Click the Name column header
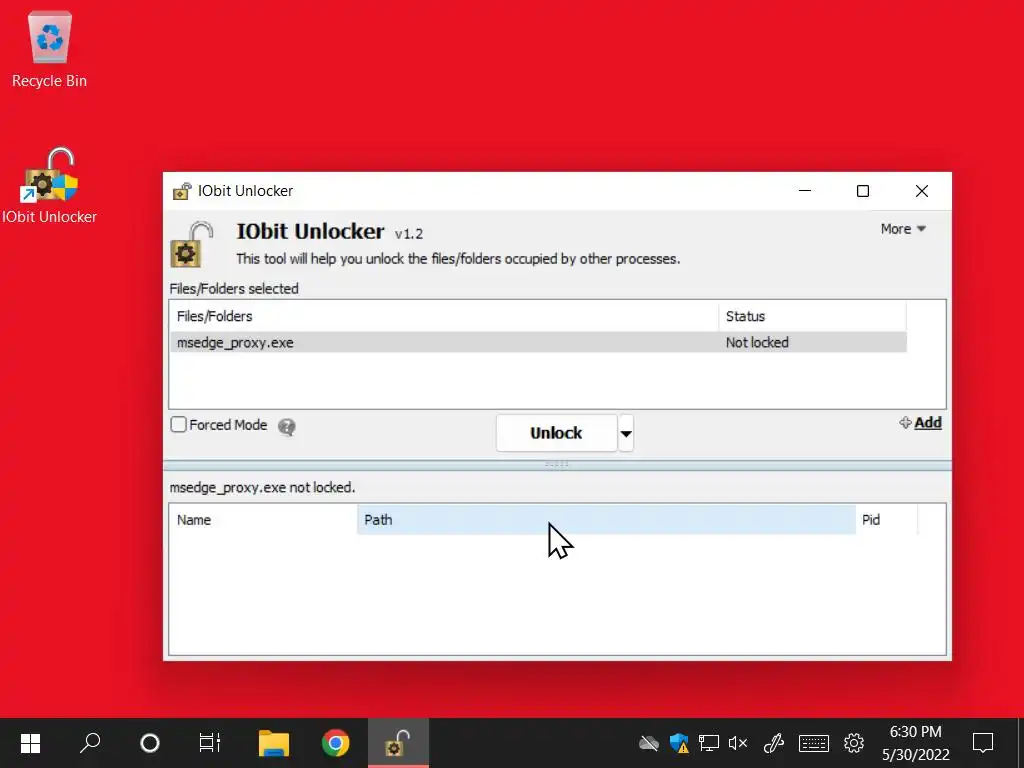 coord(263,520)
